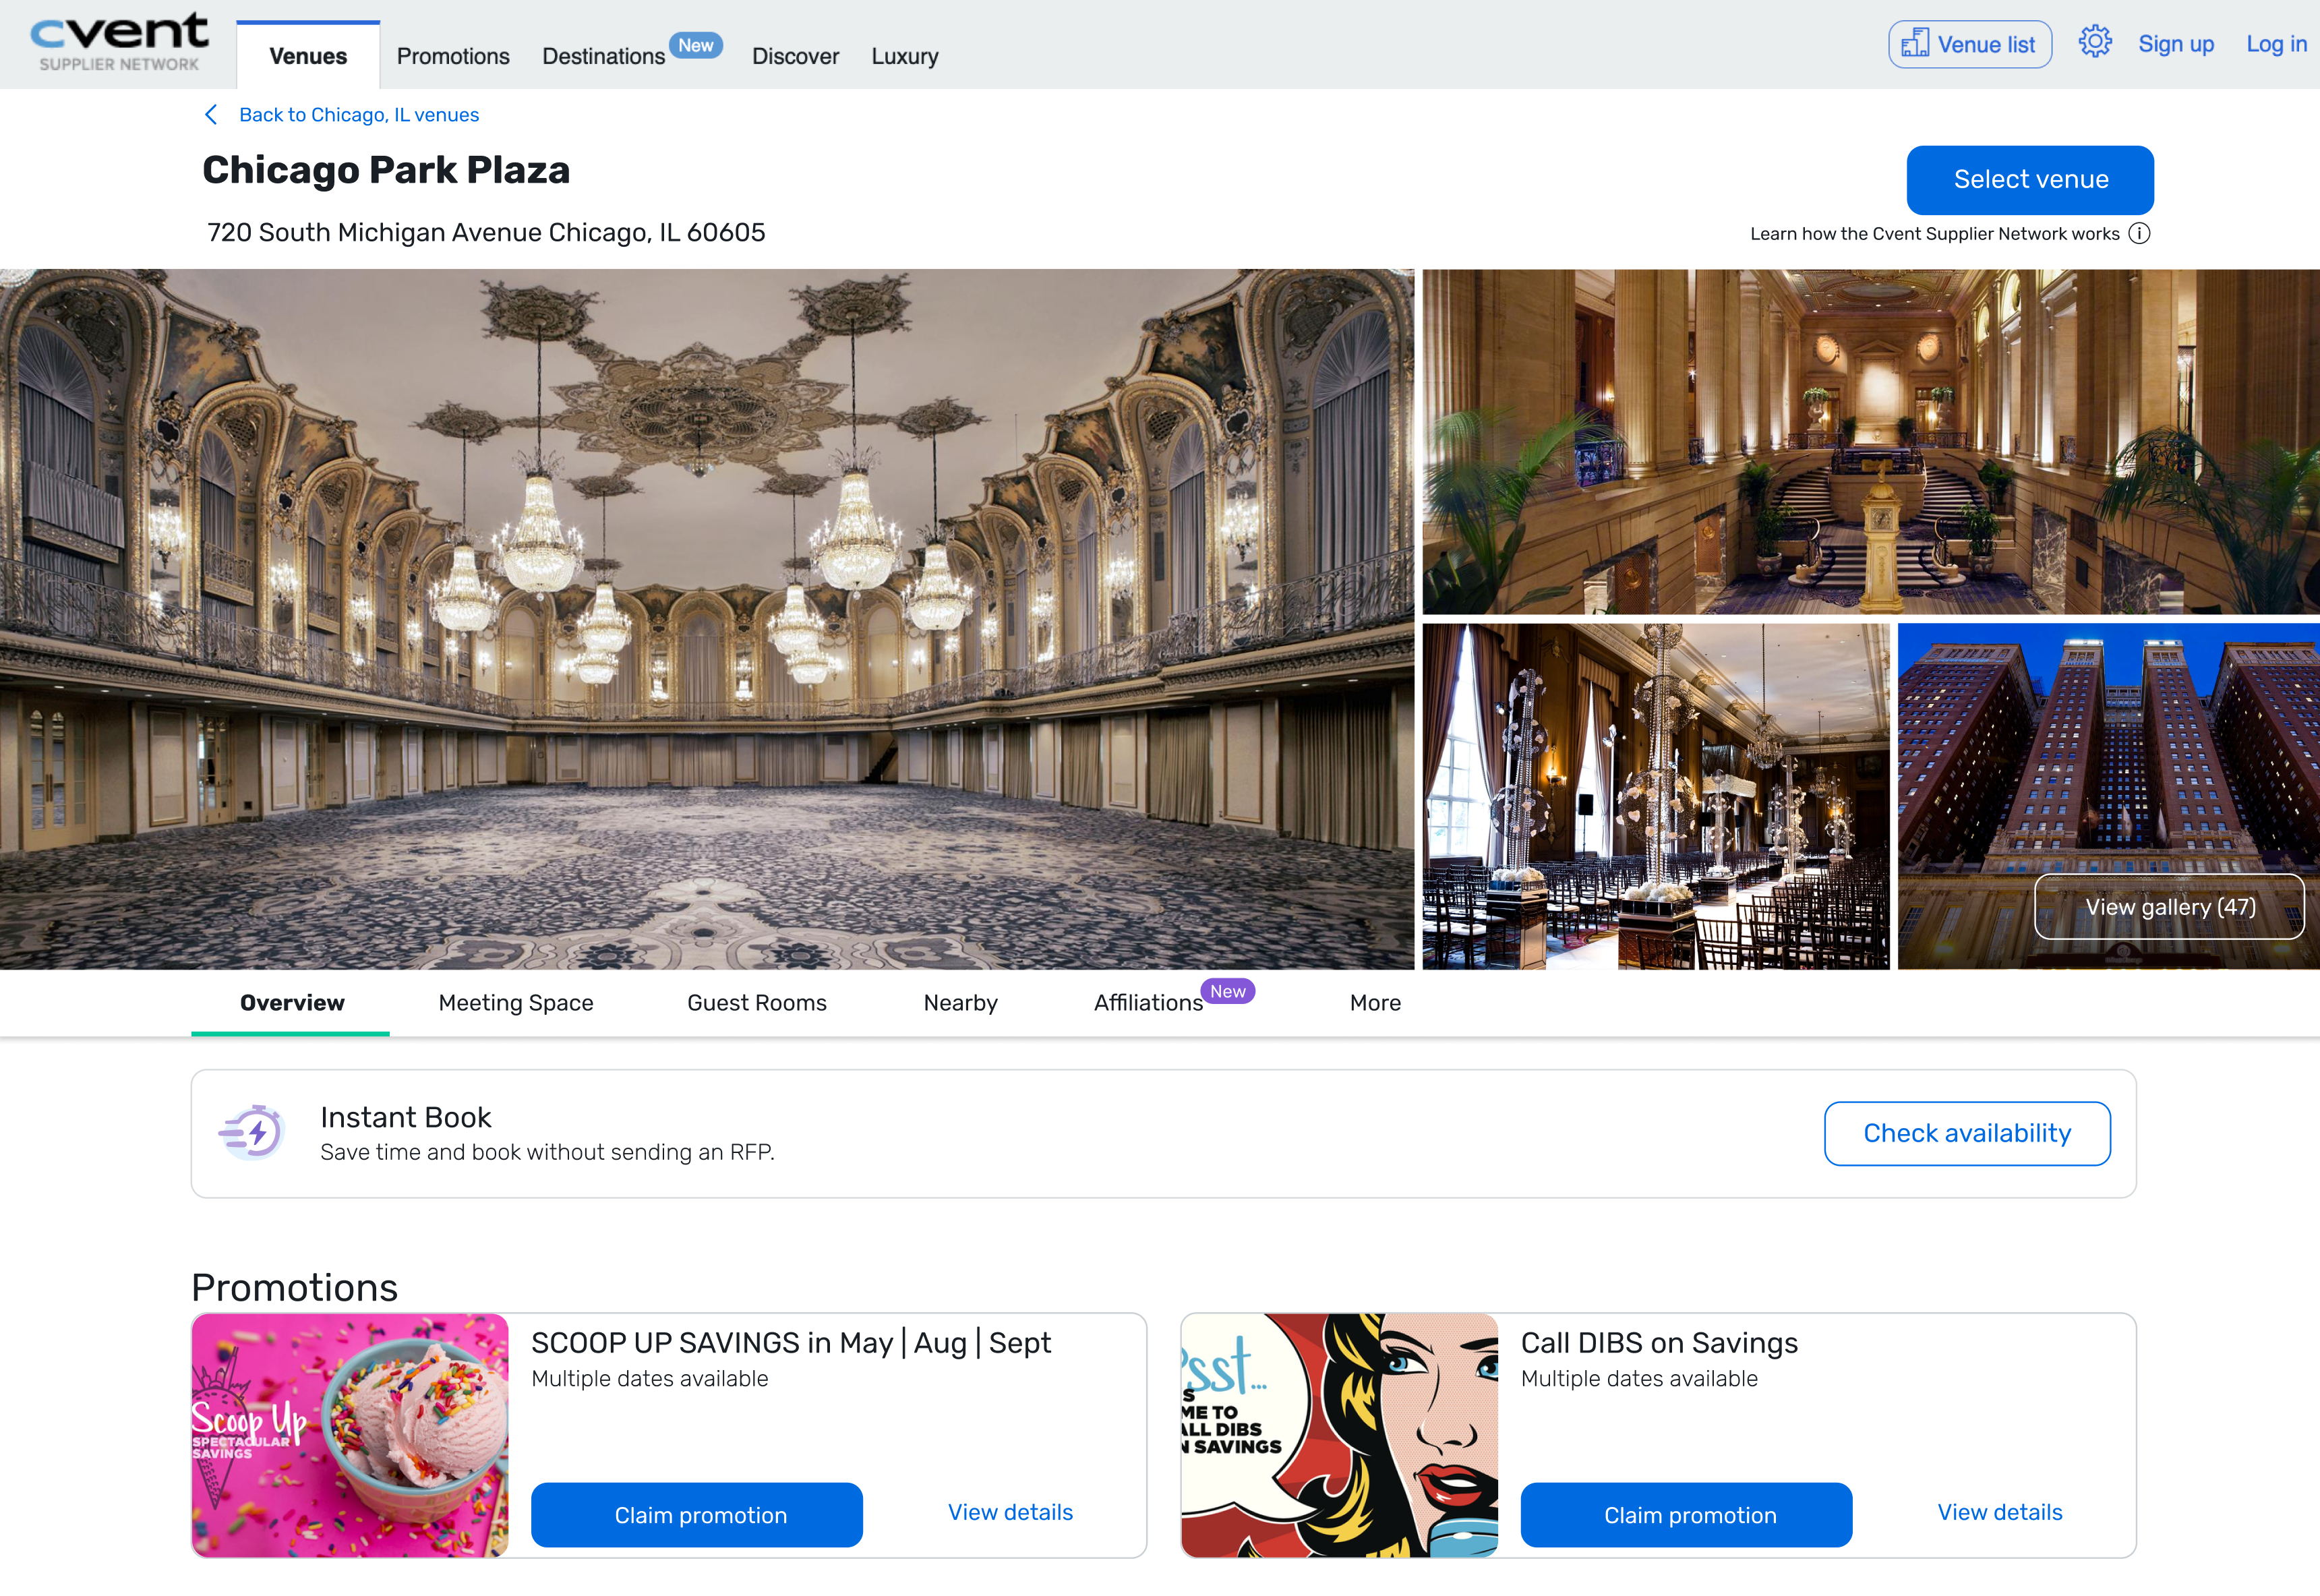This screenshot has height=1596, width=2320.
Task: Click the info icon beside Learn how
Action: [x=2139, y=234]
